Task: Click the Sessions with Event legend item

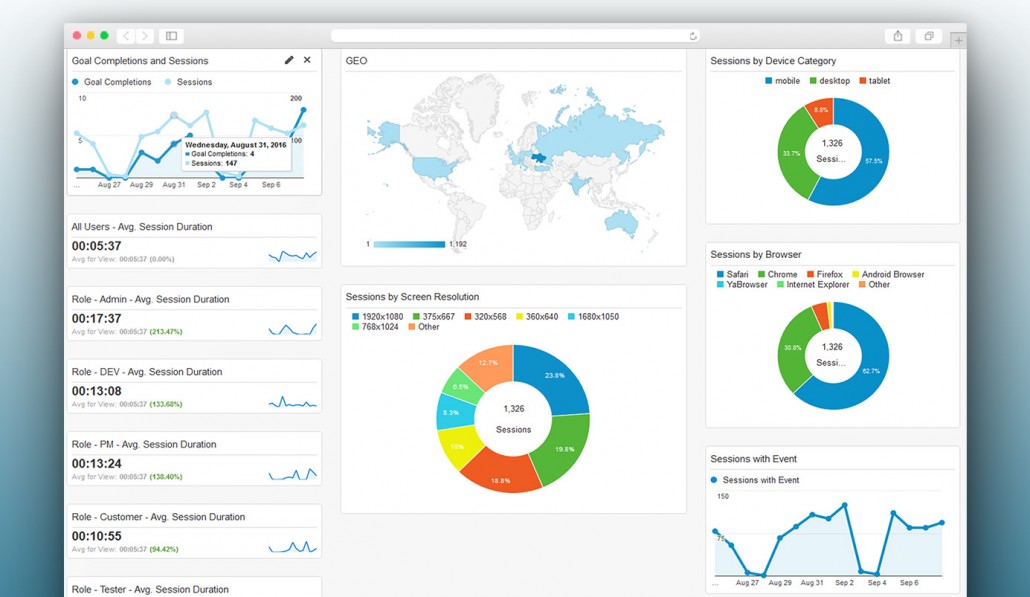Action: [755, 480]
